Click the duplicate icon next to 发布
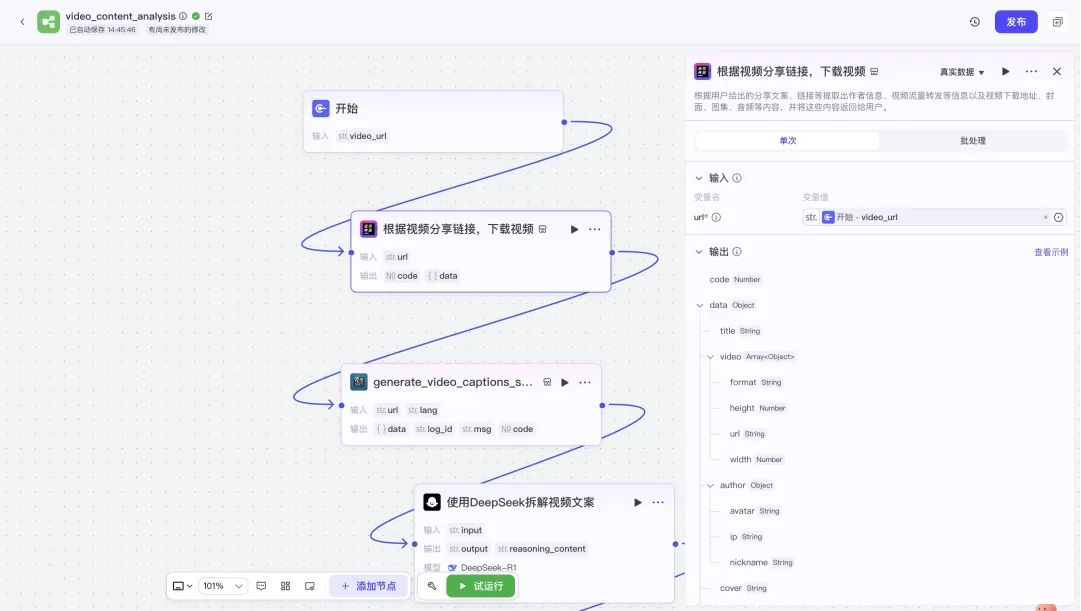Image resolution: width=1081 pixels, height=611 pixels. click(1058, 22)
